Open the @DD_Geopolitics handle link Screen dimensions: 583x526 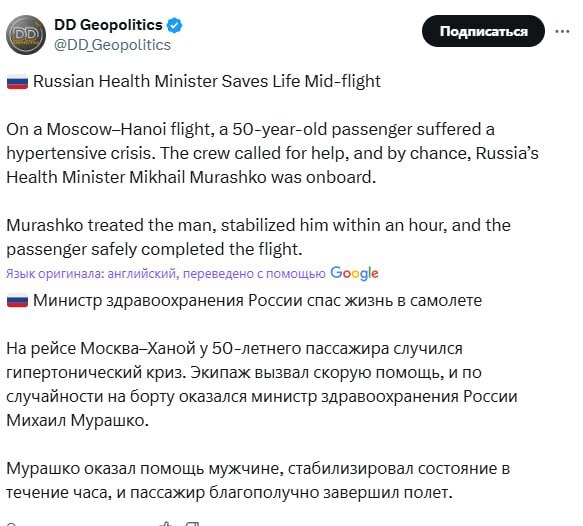[112, 45]
